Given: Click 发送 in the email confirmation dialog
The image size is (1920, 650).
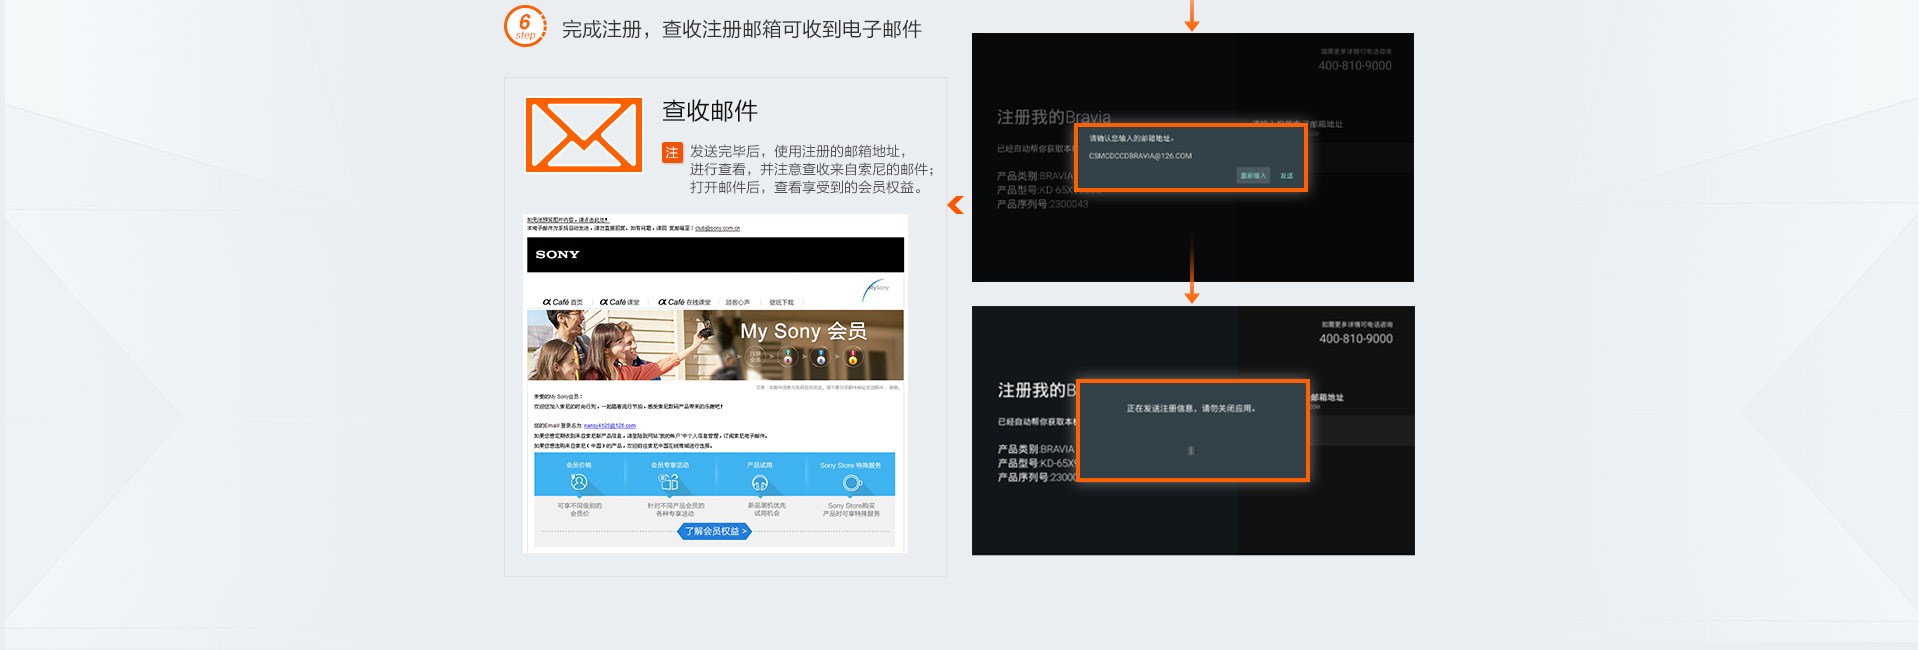Looking at the screenshot, I should (1286, 175).
